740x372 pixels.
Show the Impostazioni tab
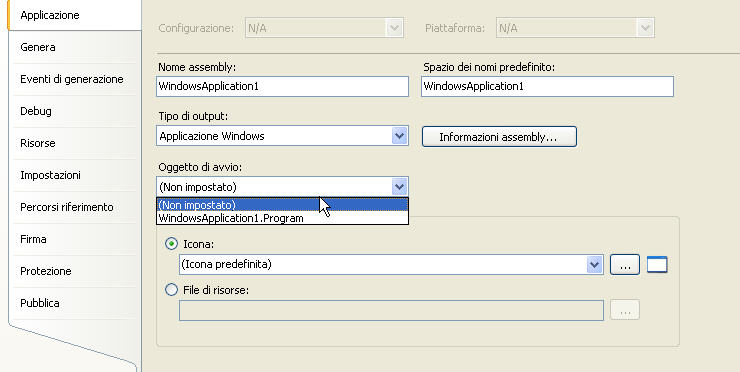point(50,175)
